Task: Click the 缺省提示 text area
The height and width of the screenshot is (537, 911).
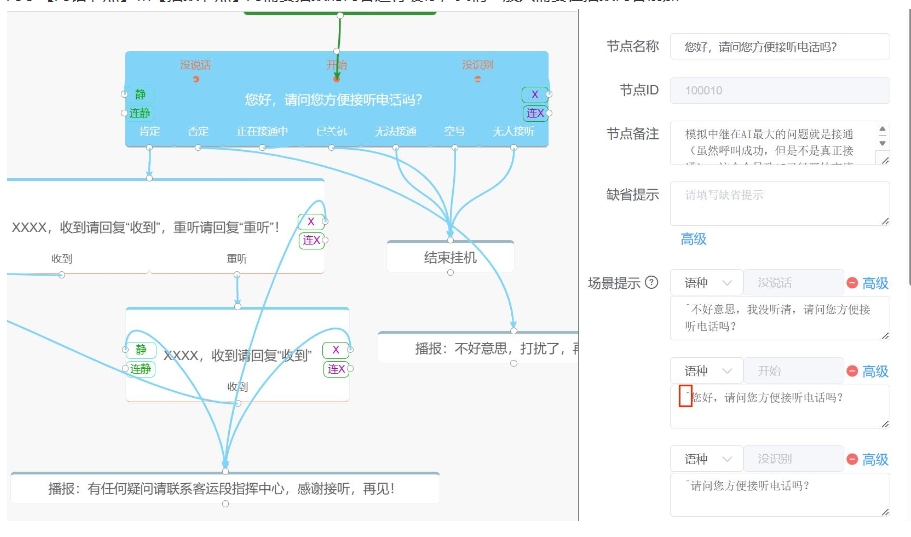Action: tap(780, 203)
